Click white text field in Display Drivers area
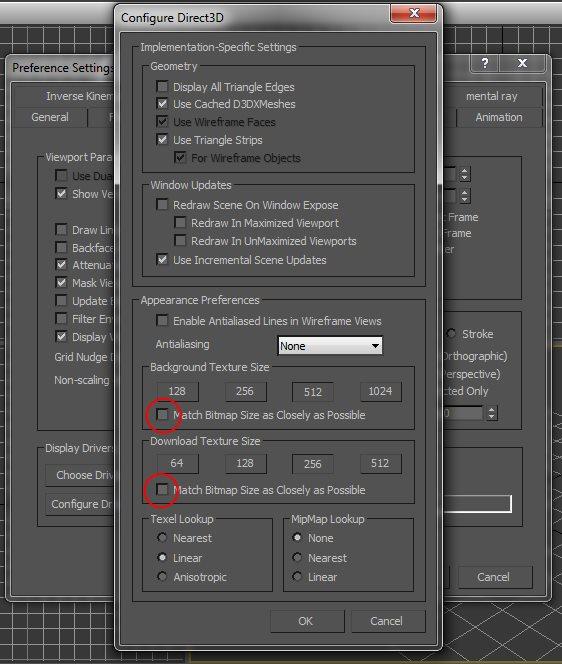Viewport: 562px width, 664px height. pos(477,504)
